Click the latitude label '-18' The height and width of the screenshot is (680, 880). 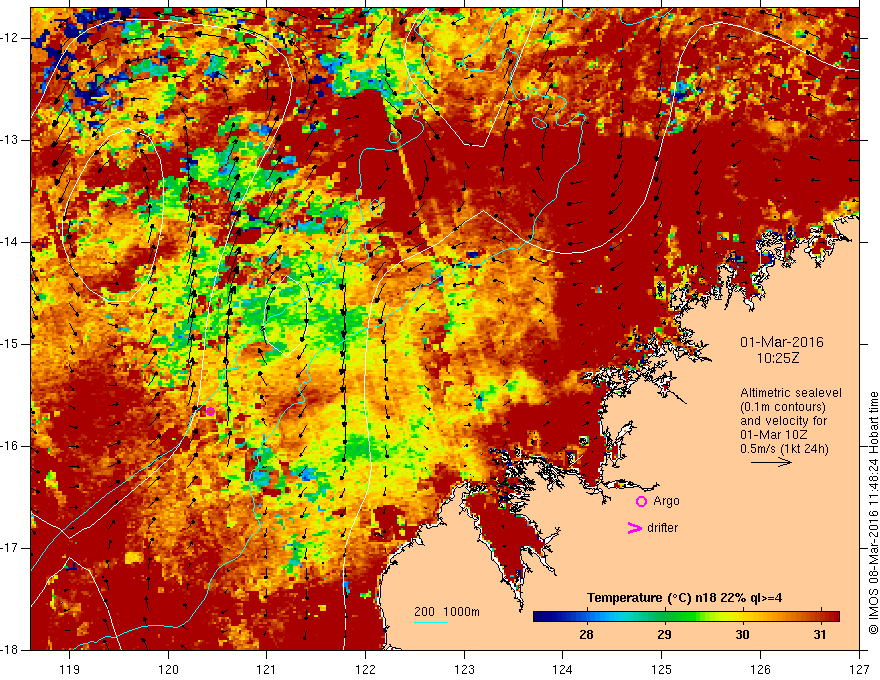[x=10, y=650]
